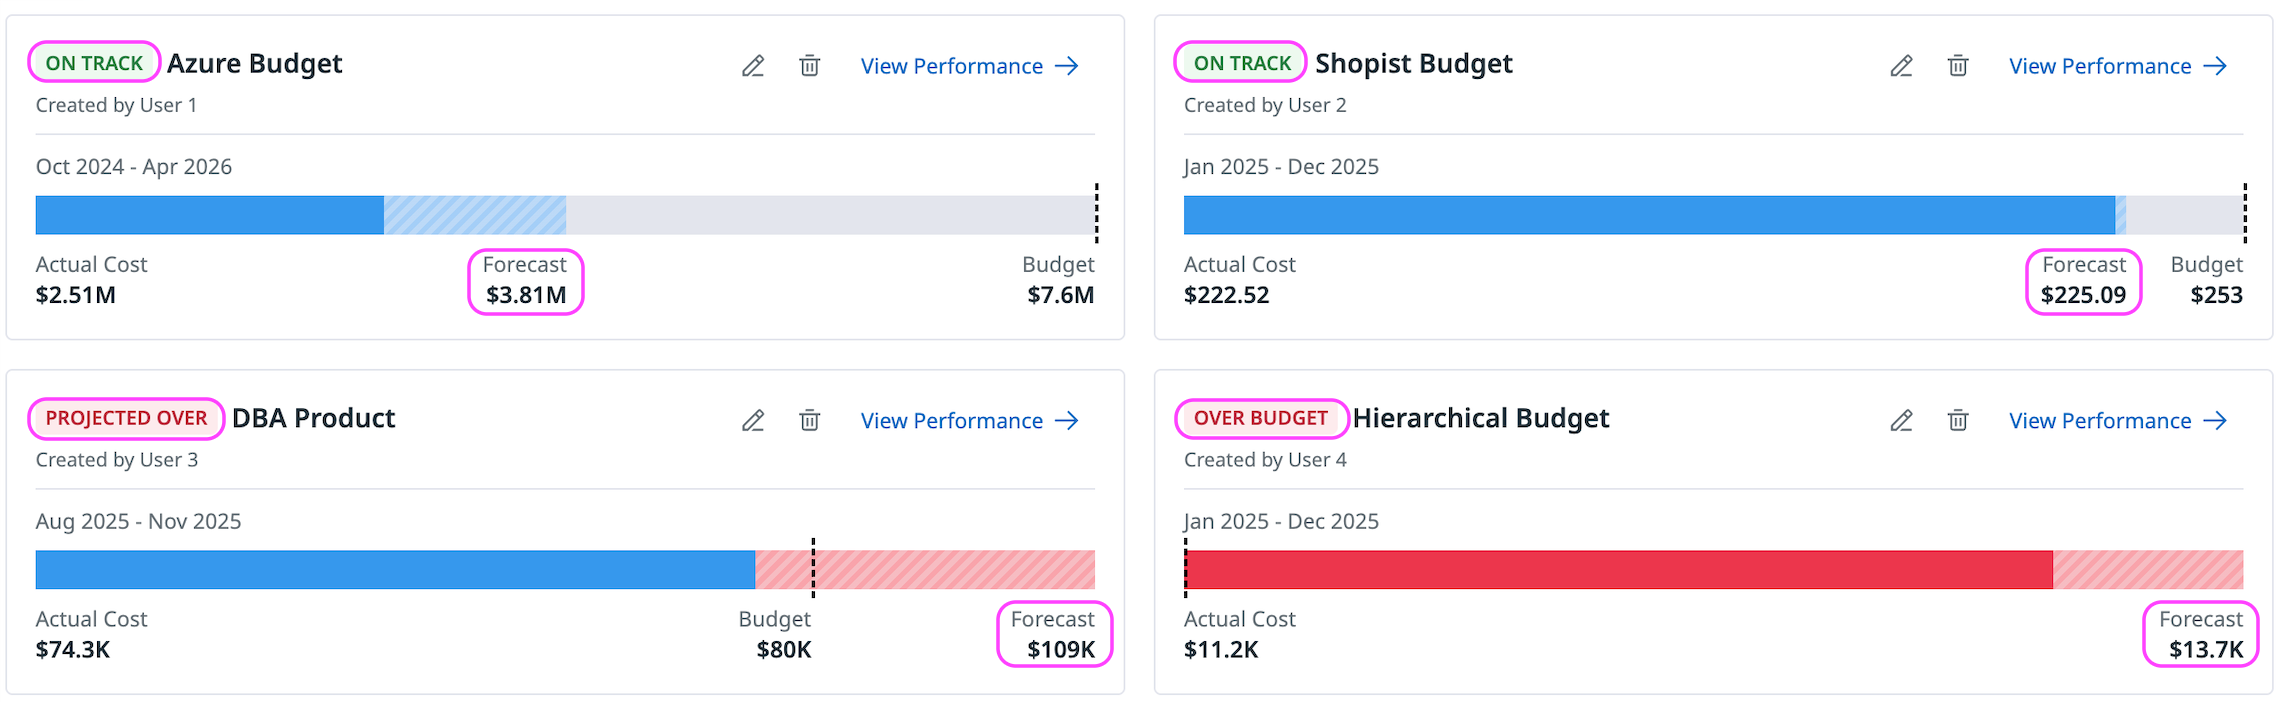Click the DBA Product budget dashed marker
Screen dimensions: 2290x702
click(x=813, y=568)
